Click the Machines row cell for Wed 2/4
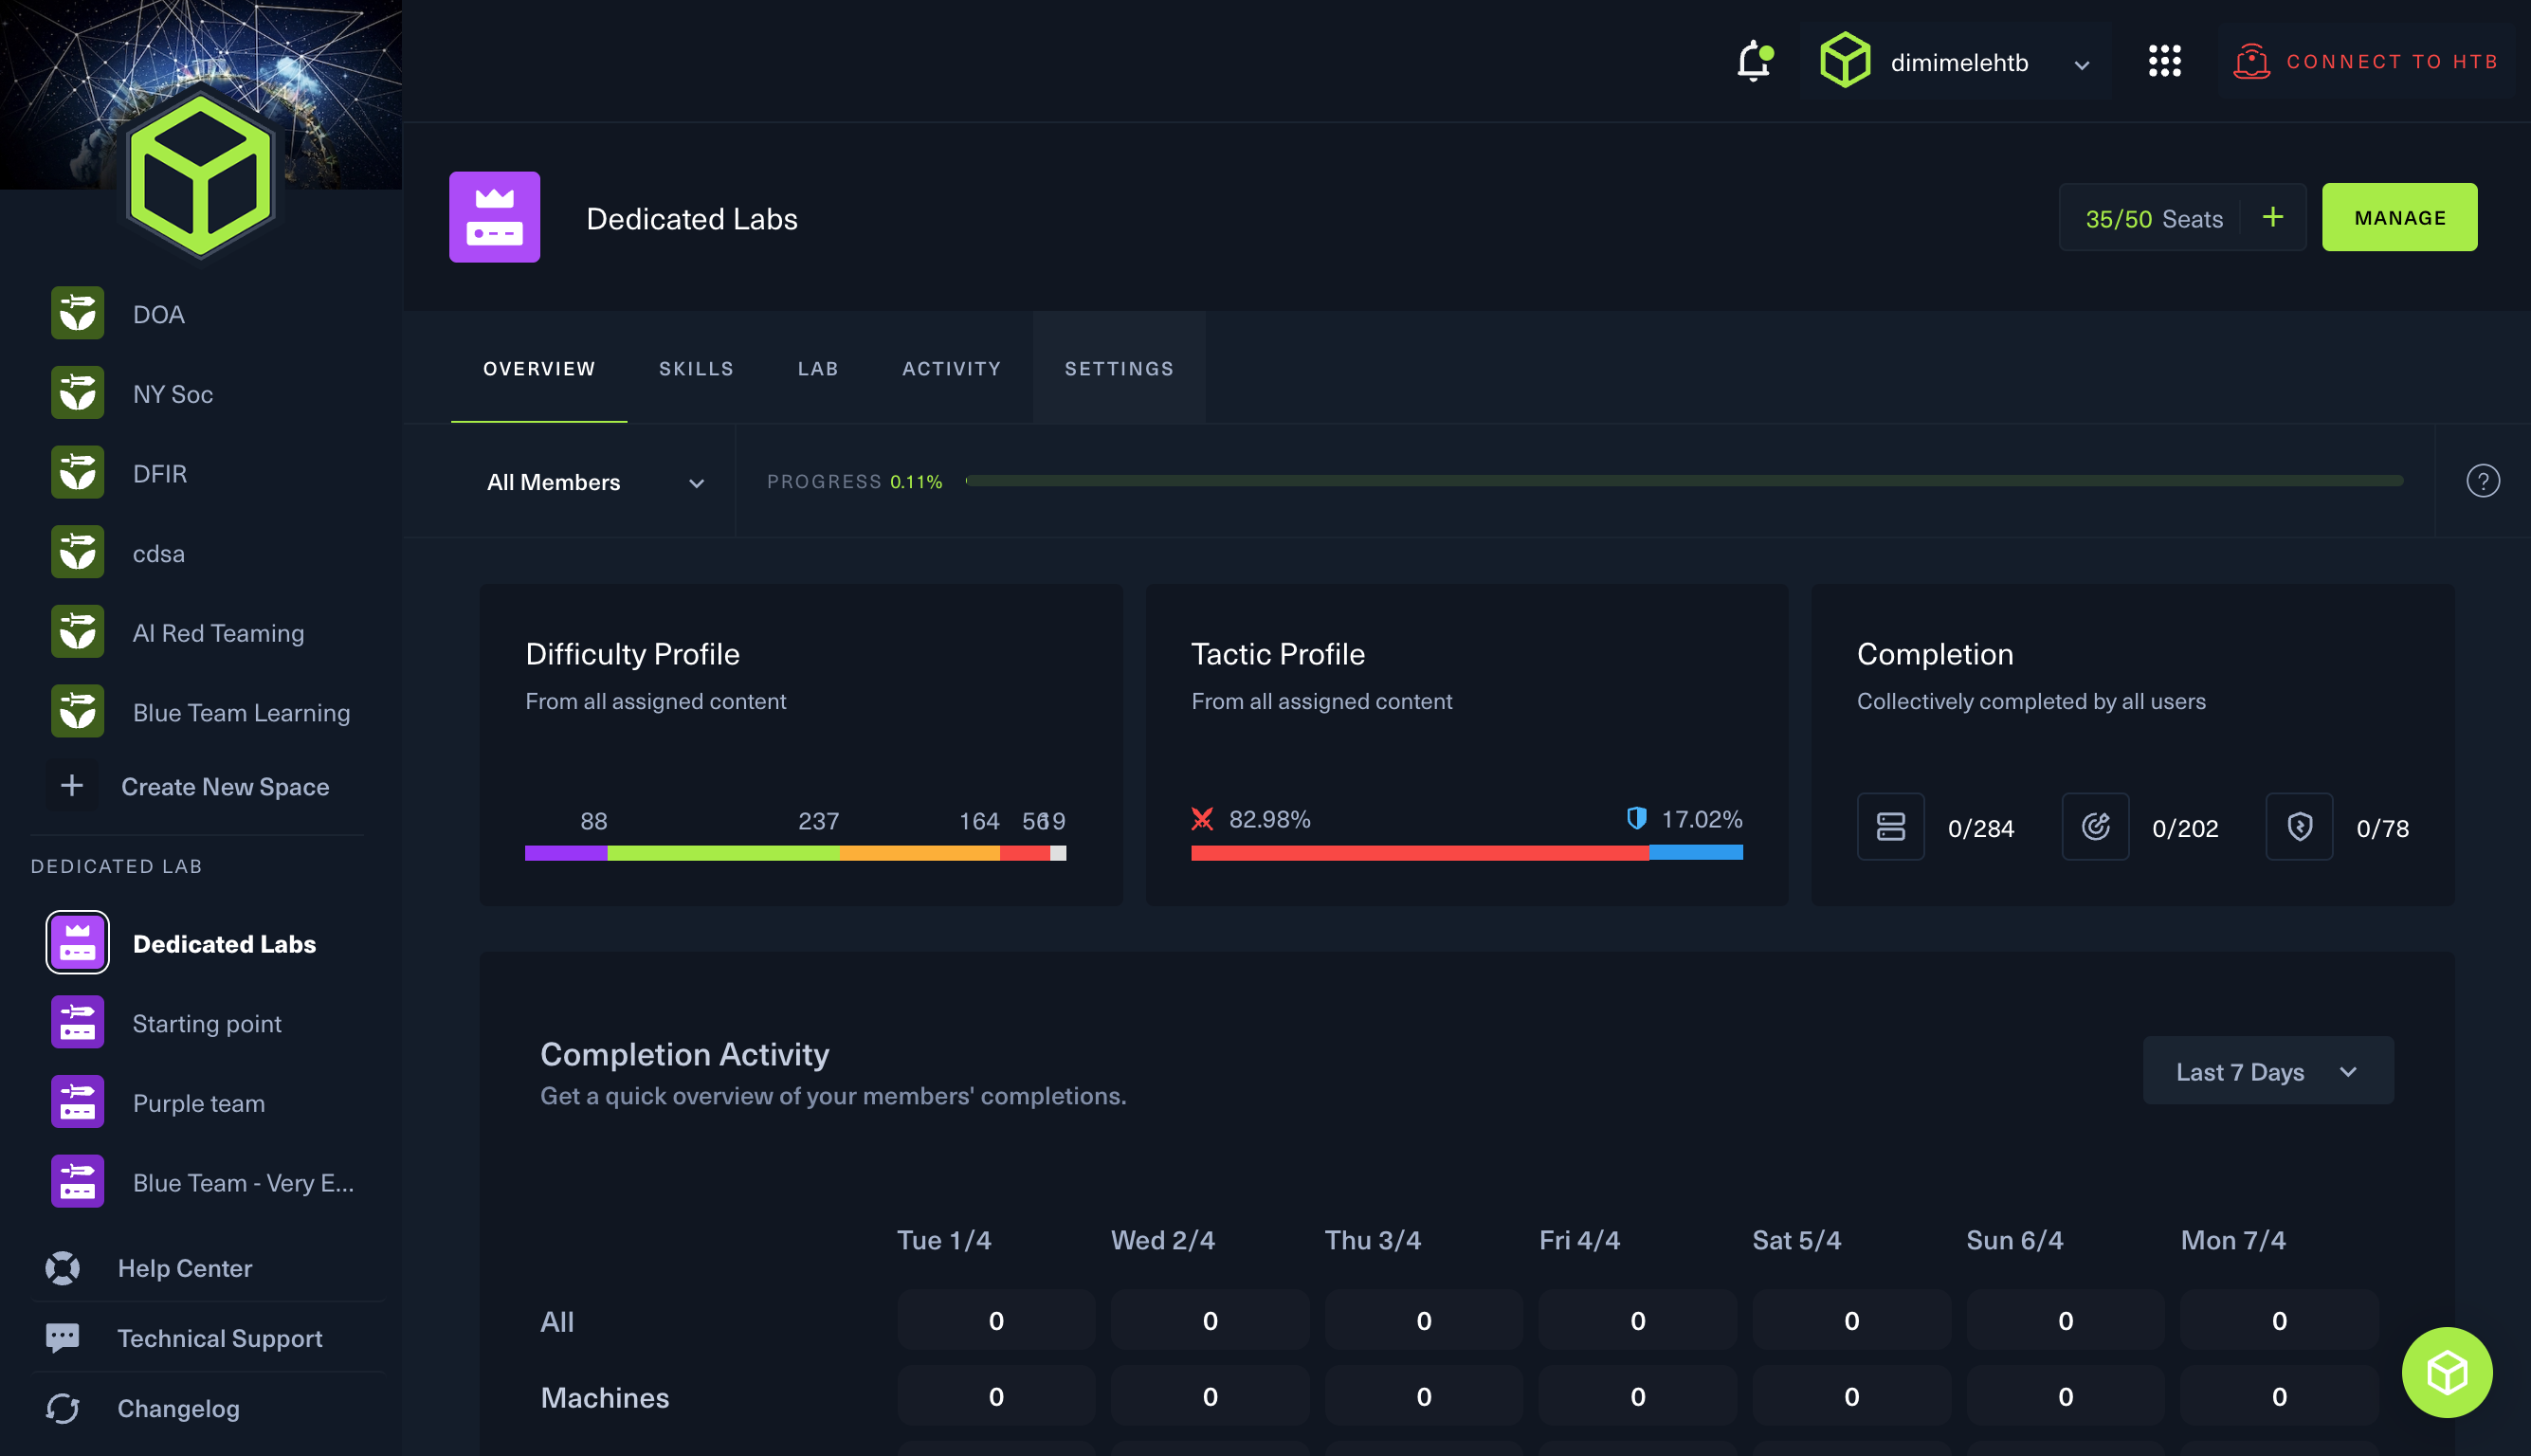Screen dimensions: 2531x1456 1210,1396
